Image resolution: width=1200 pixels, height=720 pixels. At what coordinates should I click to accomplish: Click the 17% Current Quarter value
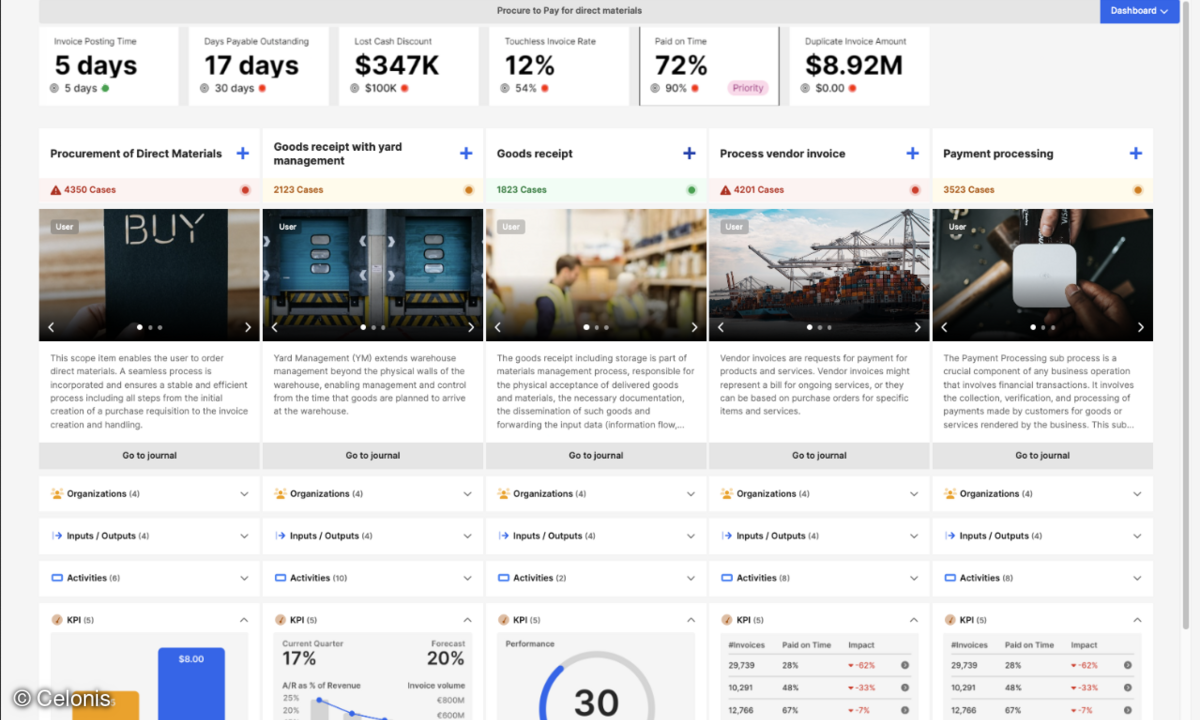[x=299, y=658]
